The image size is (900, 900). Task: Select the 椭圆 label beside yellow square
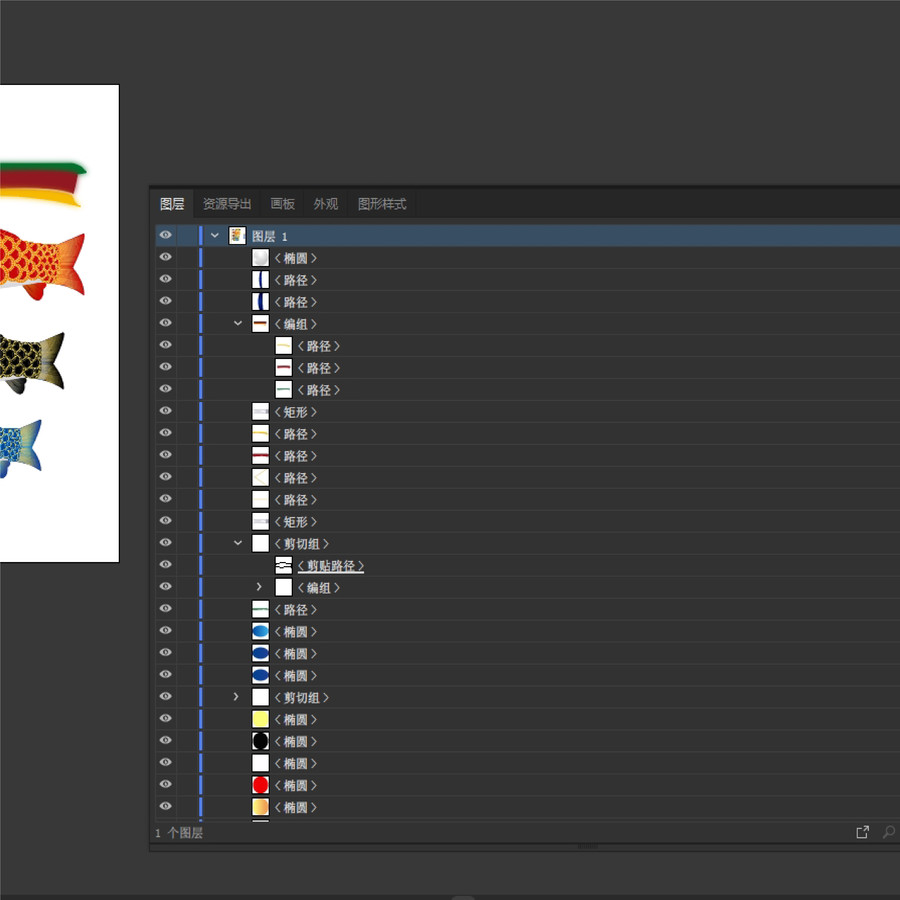point(296,719)
